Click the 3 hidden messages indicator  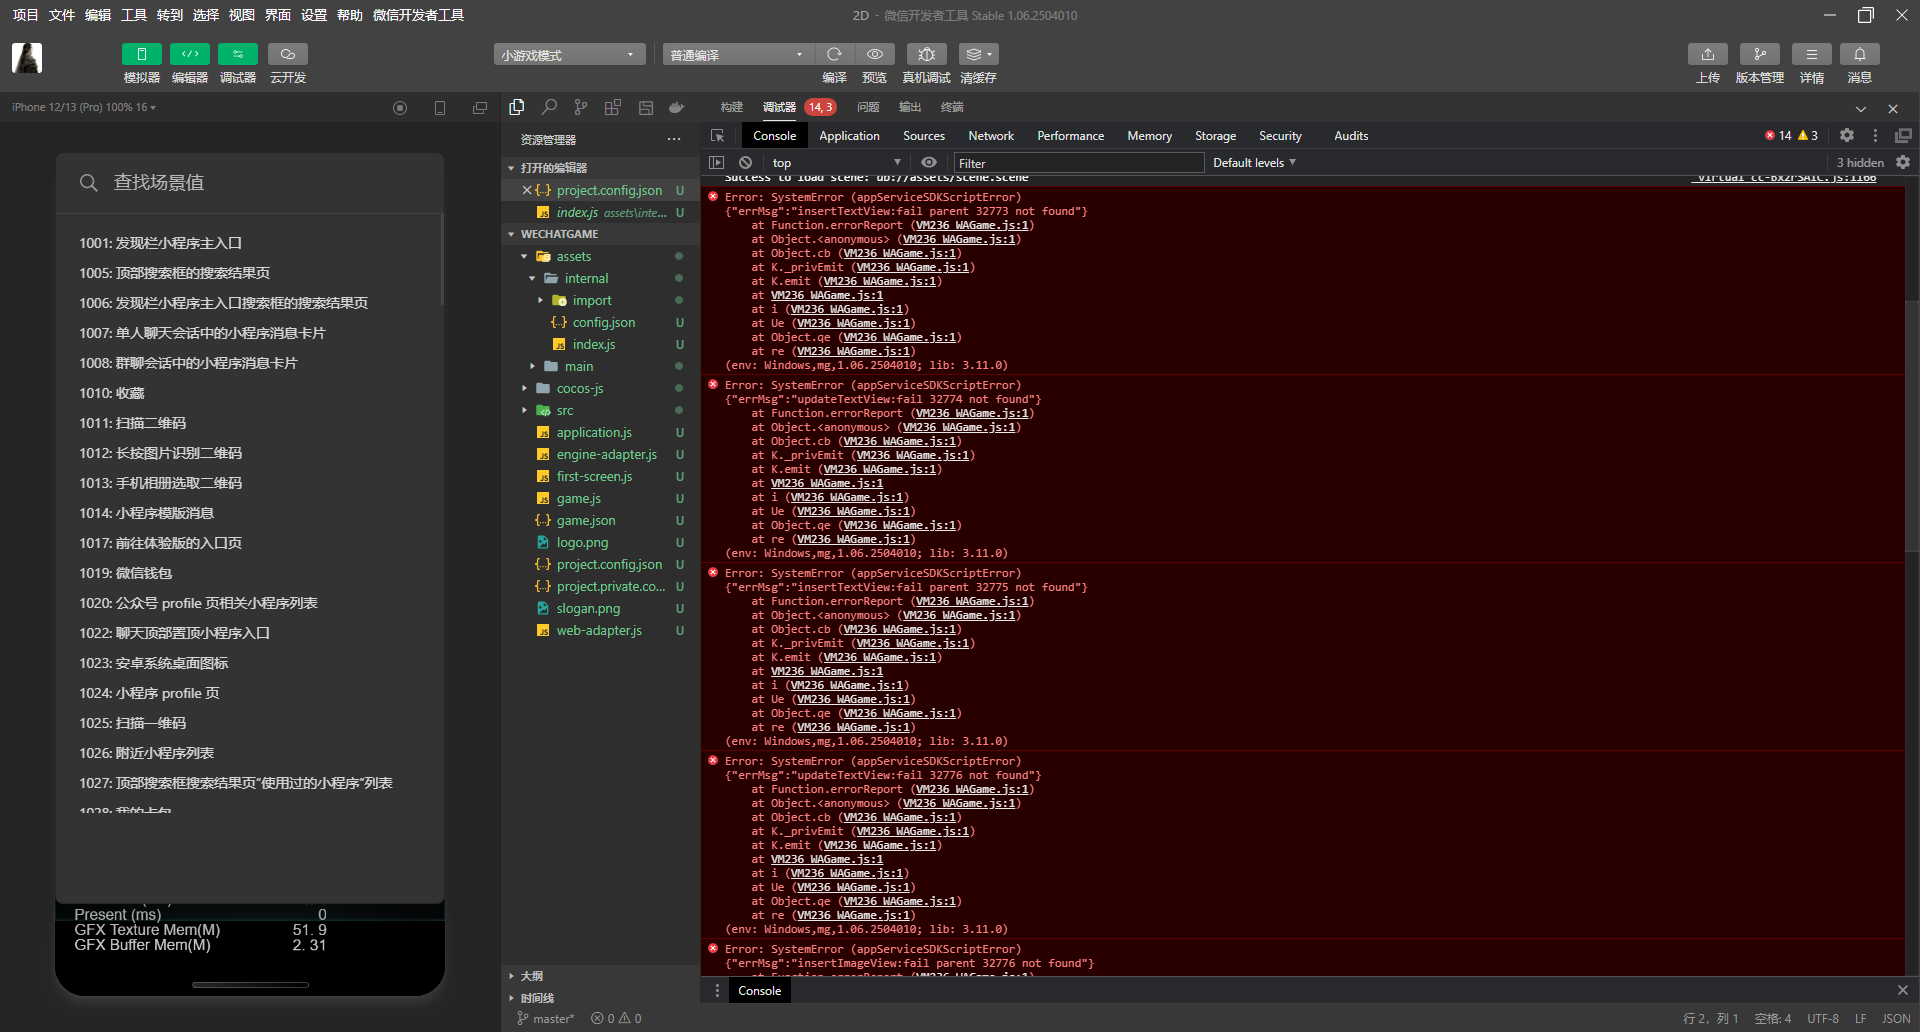click(1860, 163)
